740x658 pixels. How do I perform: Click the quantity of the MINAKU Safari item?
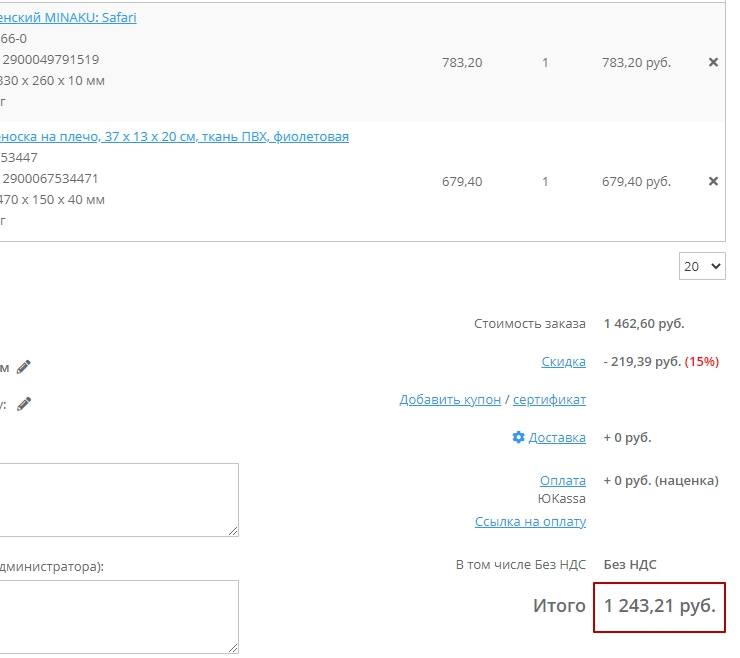click(x=545, y=63)
